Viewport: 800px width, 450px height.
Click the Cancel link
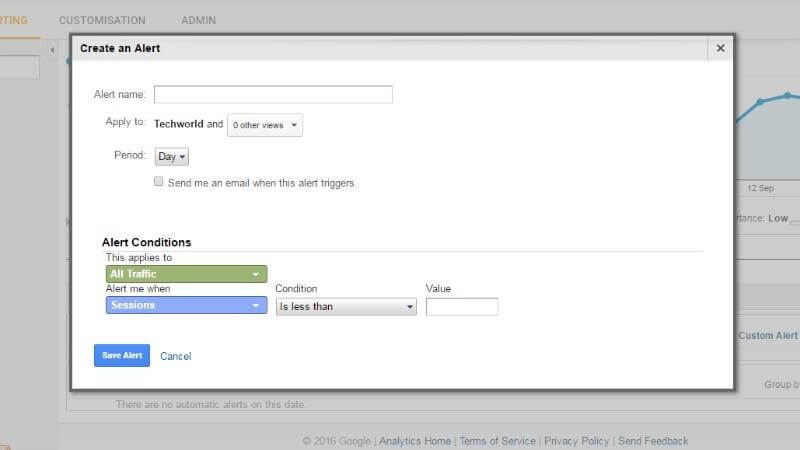[x=176, y=356]
